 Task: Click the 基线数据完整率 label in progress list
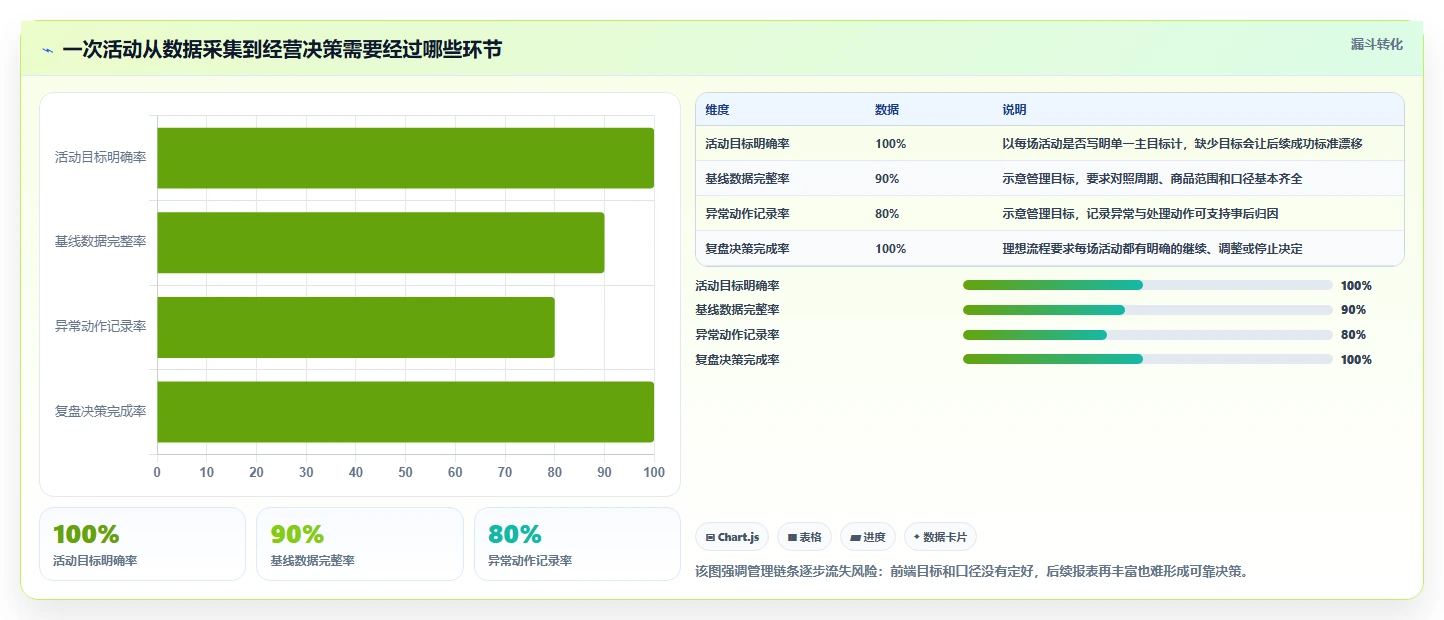click(x=737, y=310)
